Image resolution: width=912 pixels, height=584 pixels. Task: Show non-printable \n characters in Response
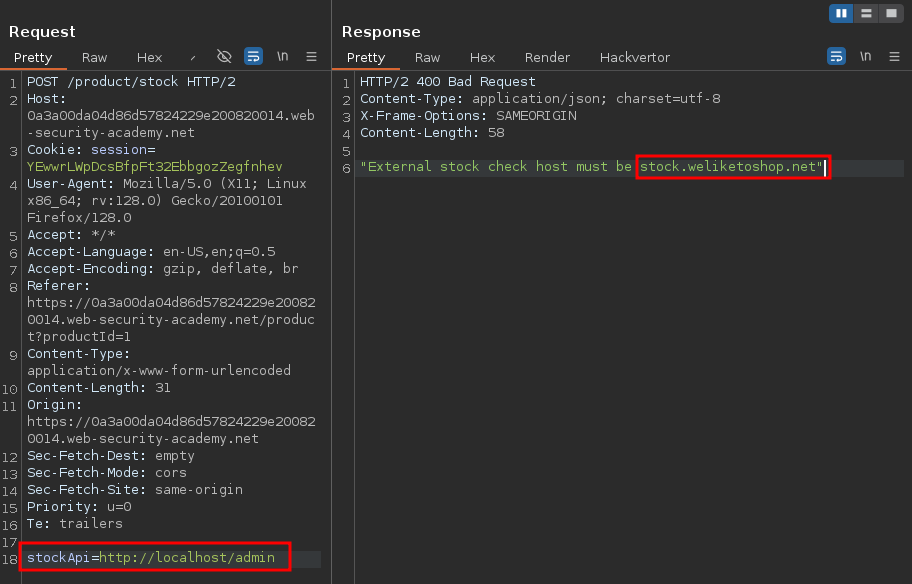click(x=865, y=57)
